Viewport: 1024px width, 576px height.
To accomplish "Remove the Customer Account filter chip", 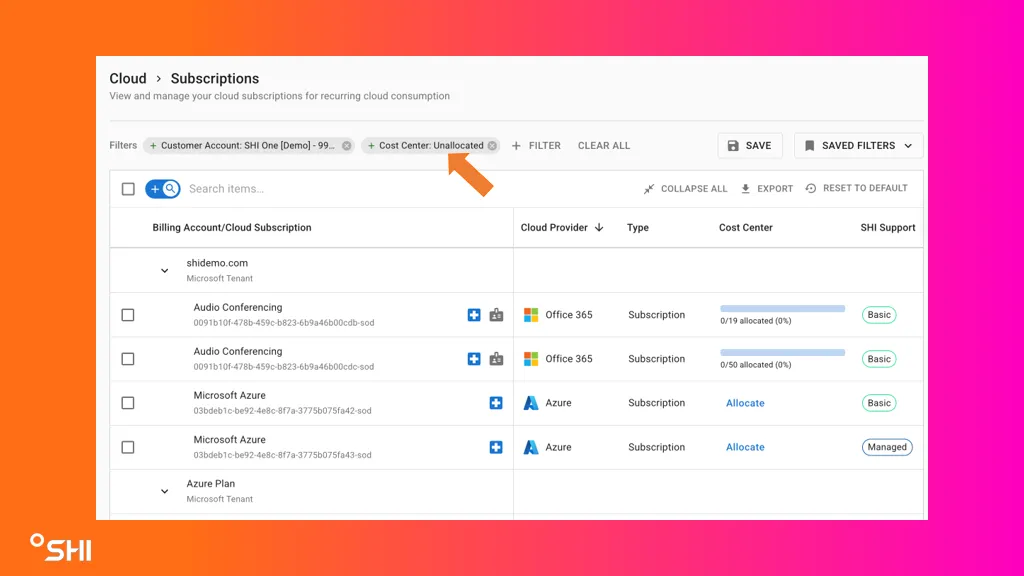I will (x=347, y=146).
